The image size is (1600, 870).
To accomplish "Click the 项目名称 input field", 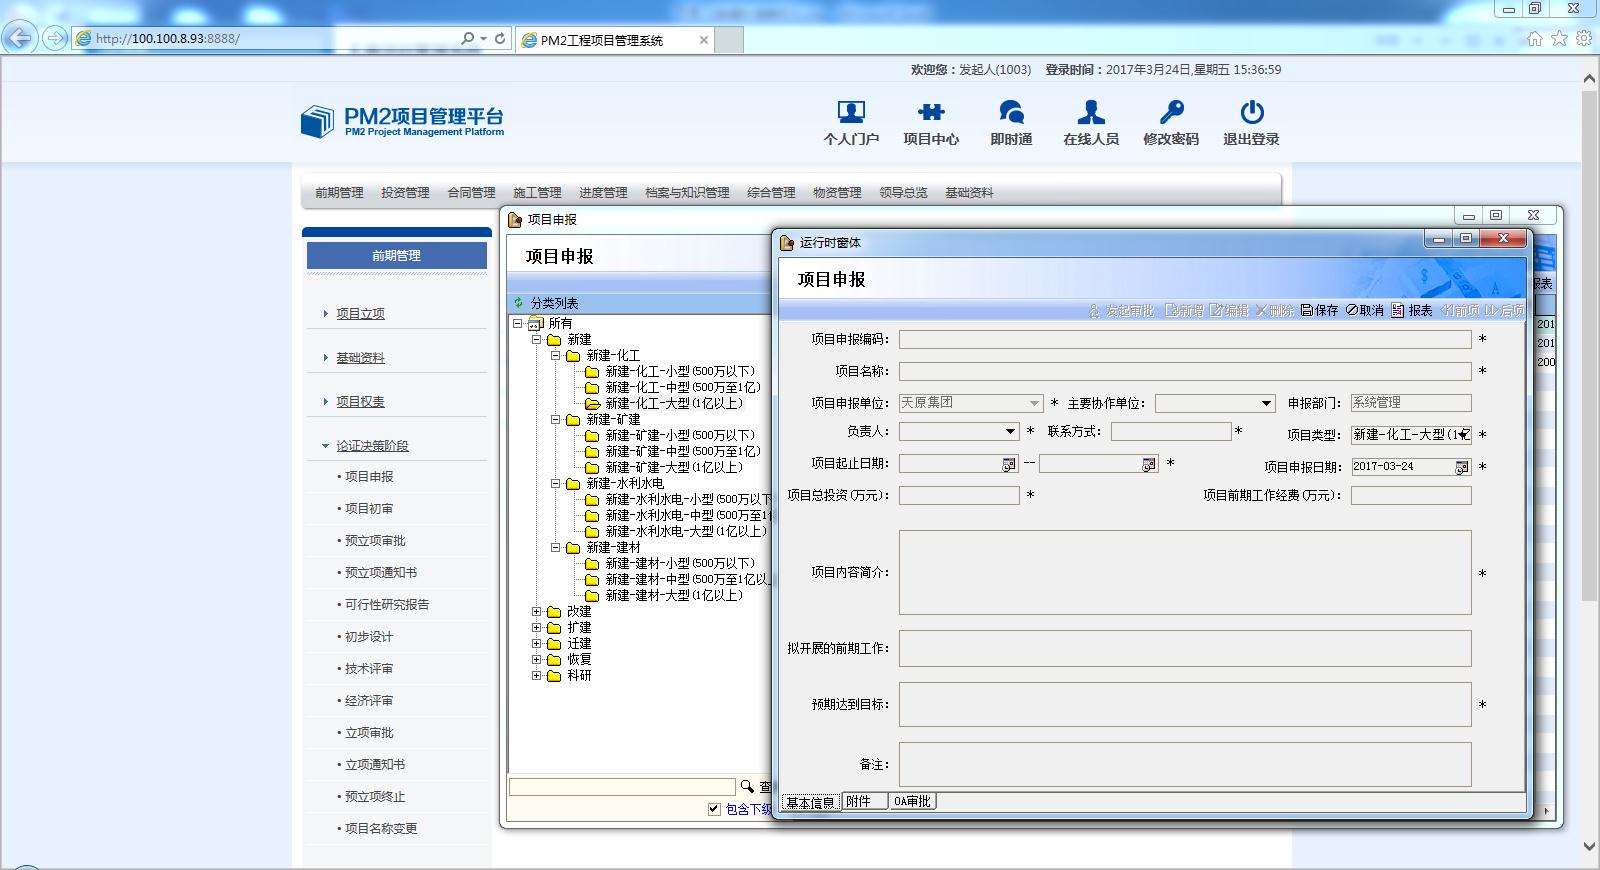I will pos(1184,371).
